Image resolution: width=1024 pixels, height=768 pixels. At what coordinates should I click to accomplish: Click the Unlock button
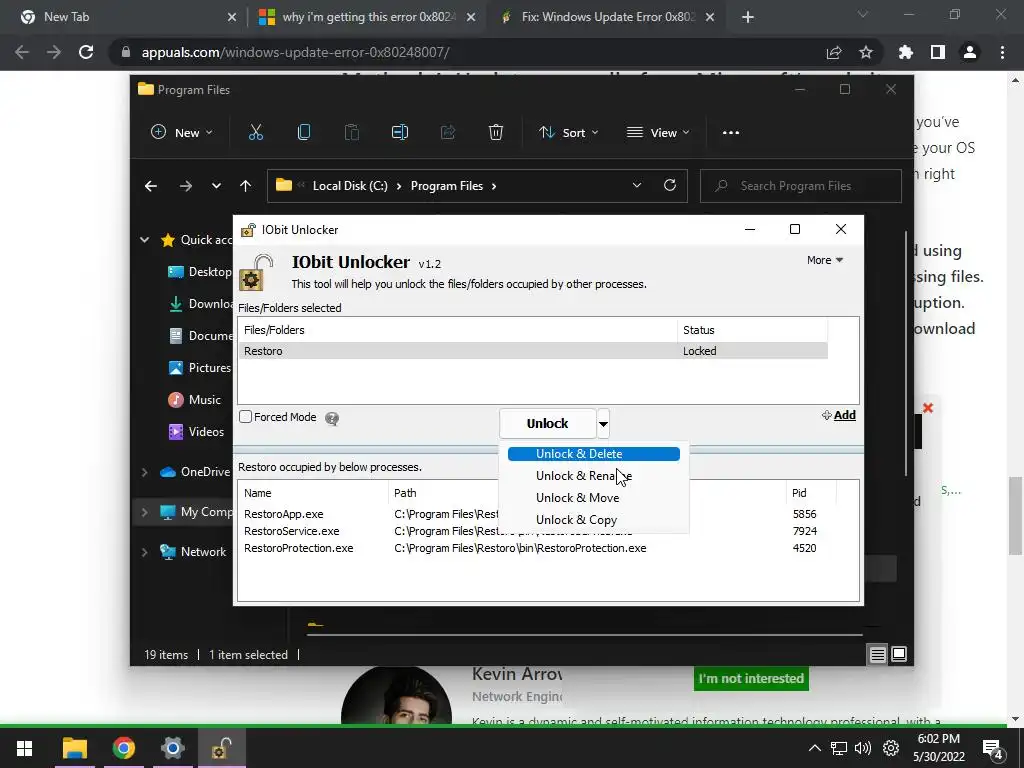547,424
